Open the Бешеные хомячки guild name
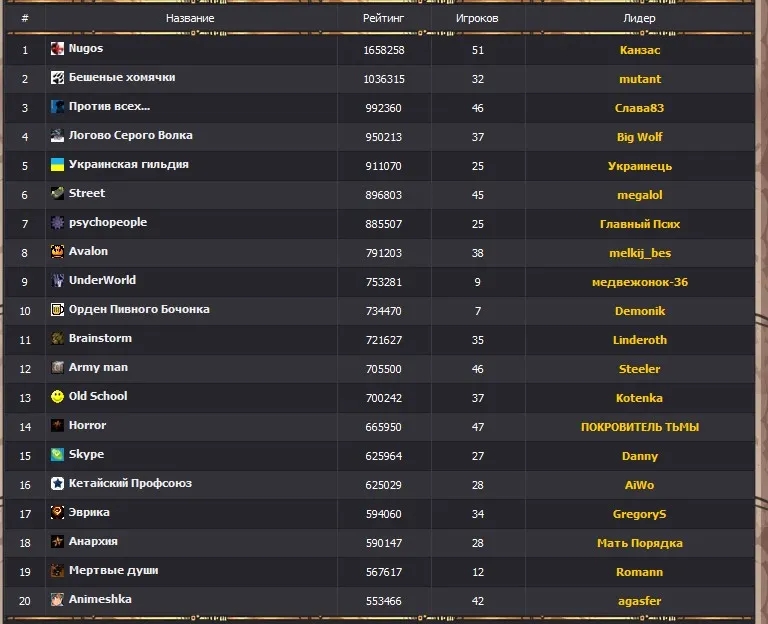Viewport: 768px width, 624px height. coord(122,77)
